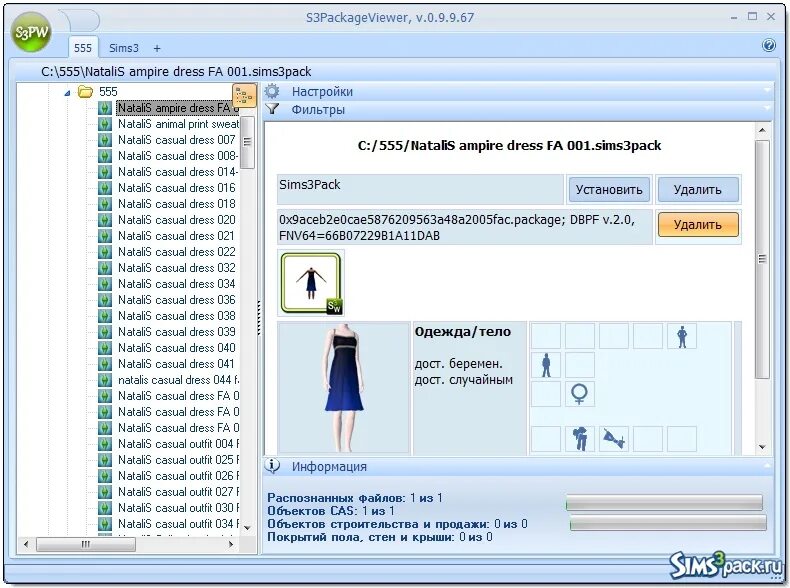Click tree horizontal scrollbar right arrow
The height and width of the screenshot is (588, 790).
pyautogui.click(x=231, y=544)
